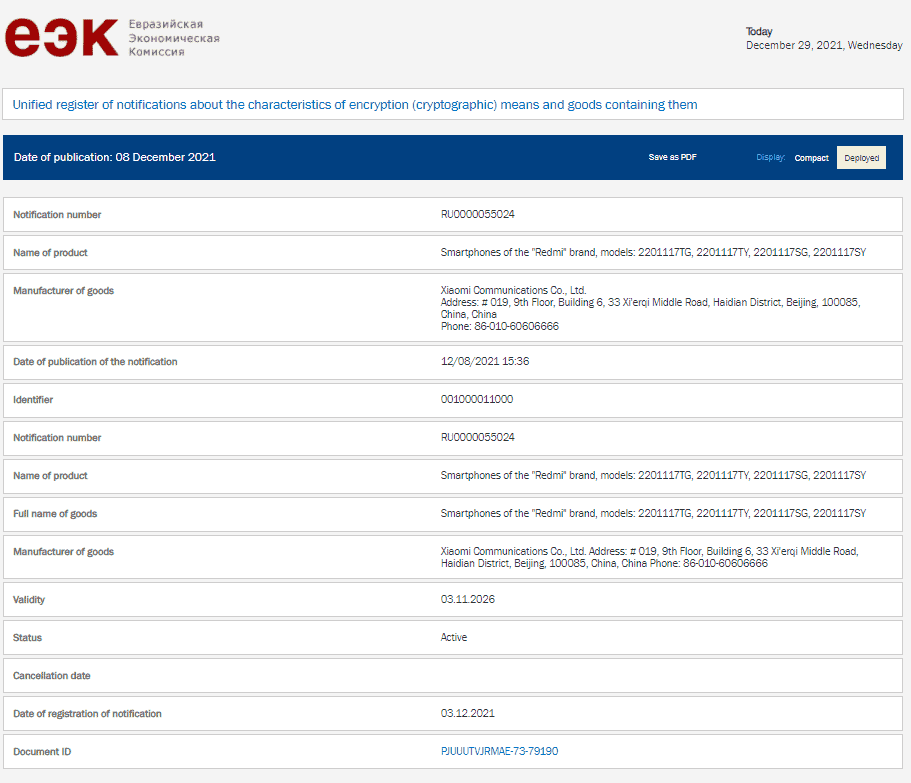911x783 pixels.
Task: Click the validity date 03.11.2026
Action: point(467,599)
